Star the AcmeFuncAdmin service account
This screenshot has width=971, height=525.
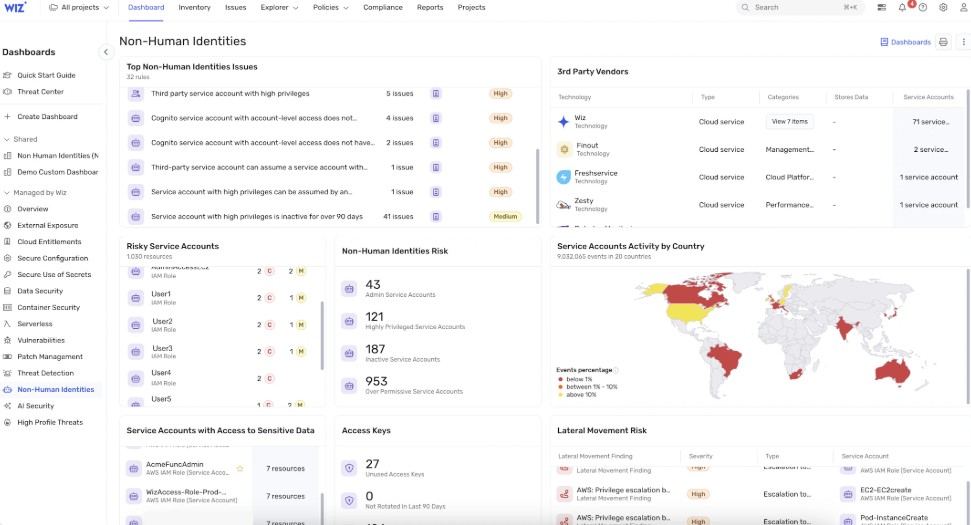(240, 469)
